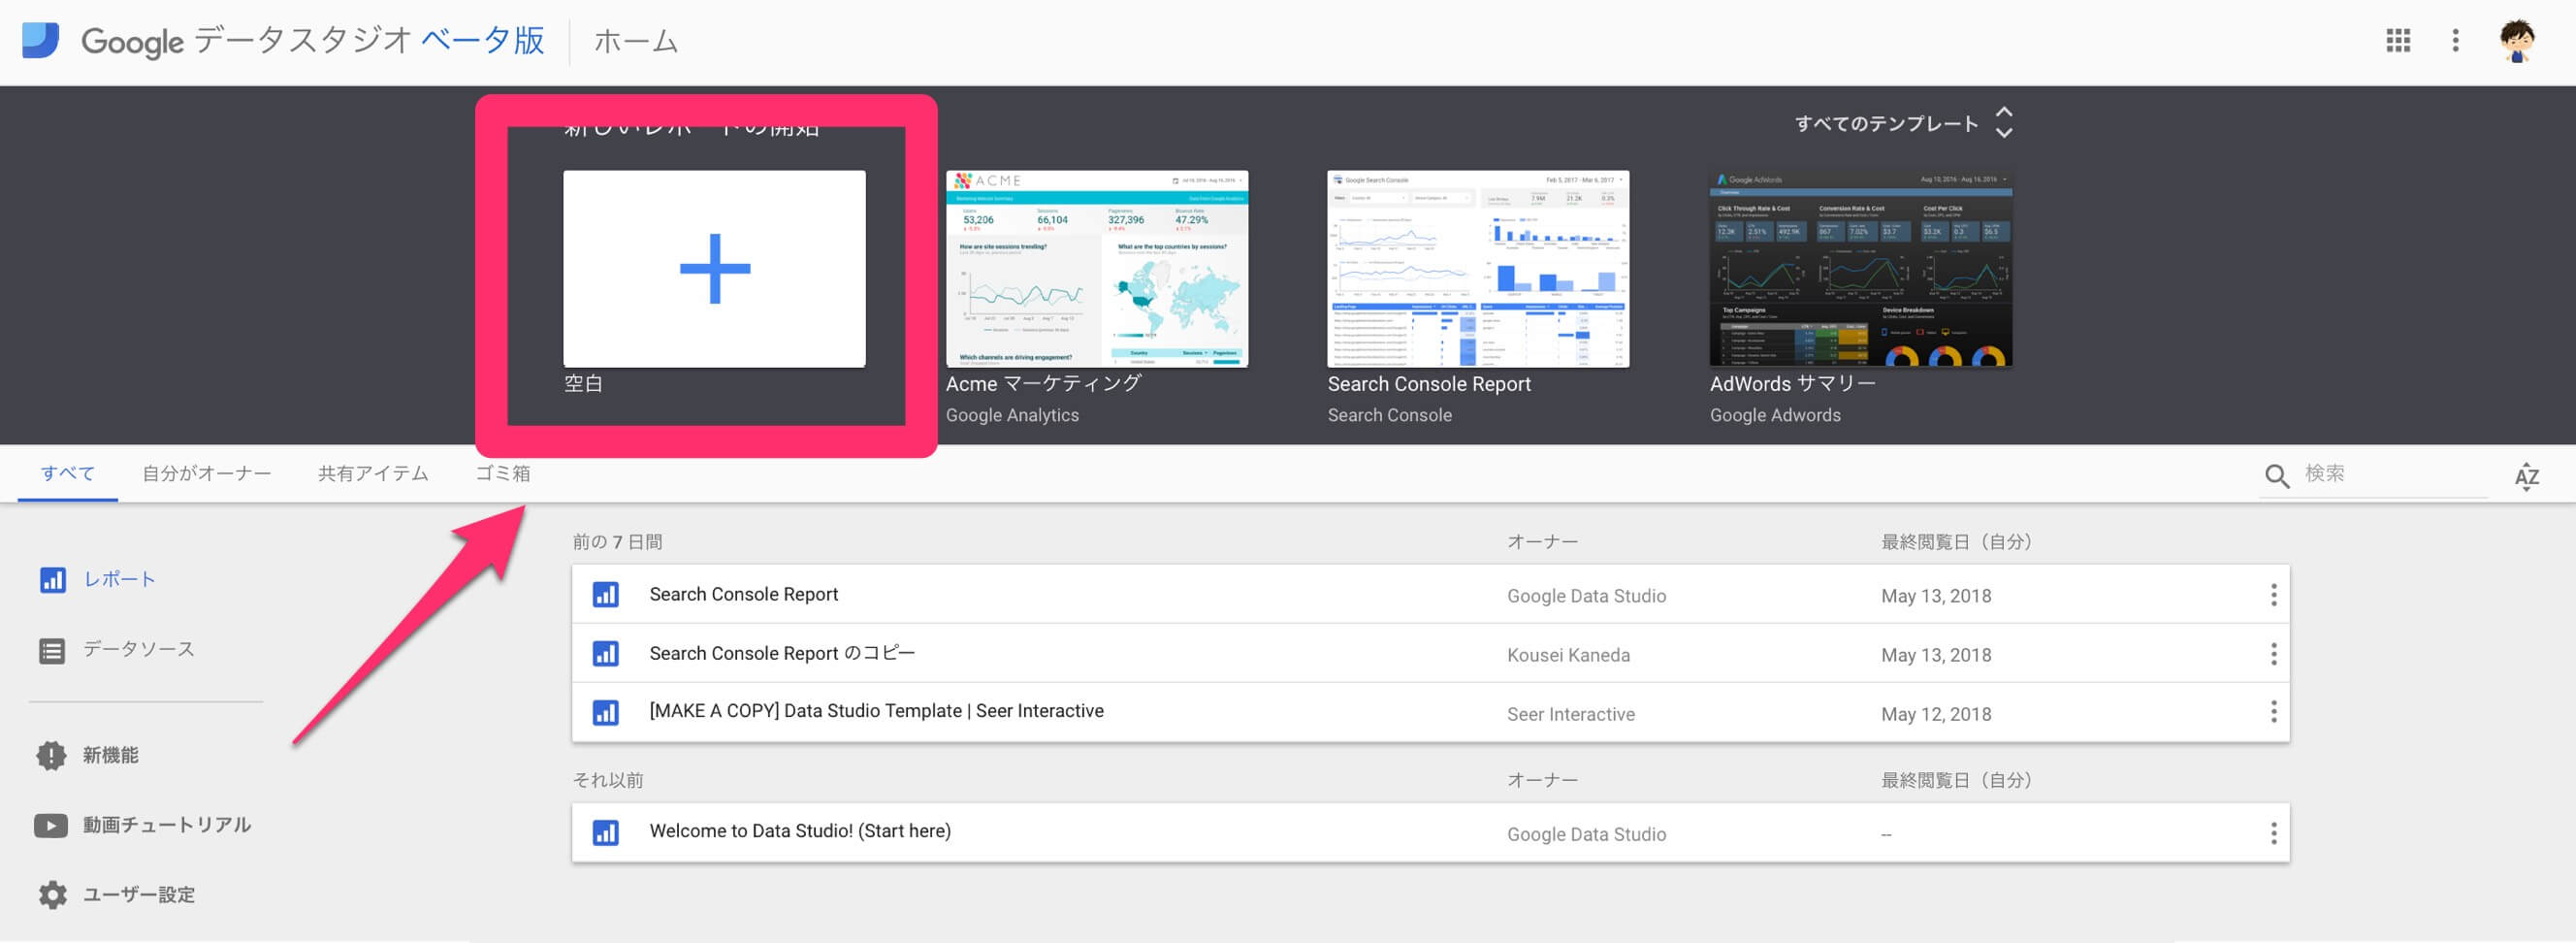Switch to the 共有アイテム tab
Viewport: 2576px width, 943px height.
(373, 473)
